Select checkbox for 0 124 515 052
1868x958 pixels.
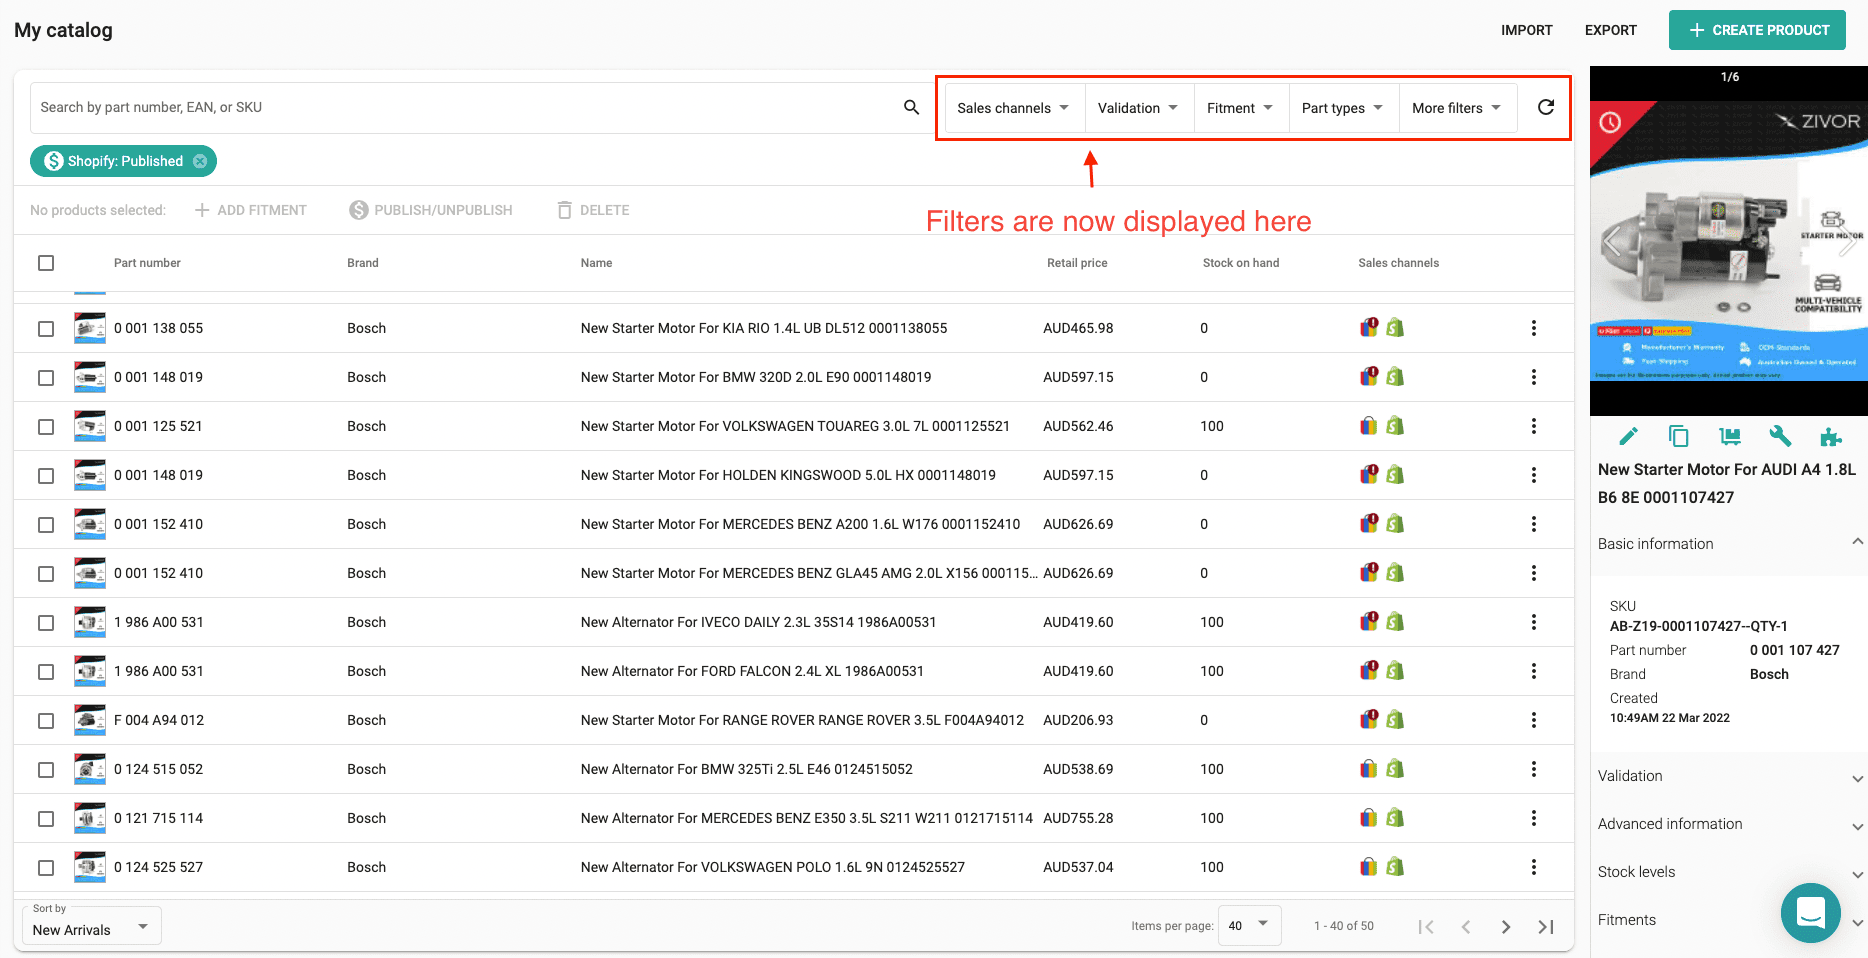[46, 769]
